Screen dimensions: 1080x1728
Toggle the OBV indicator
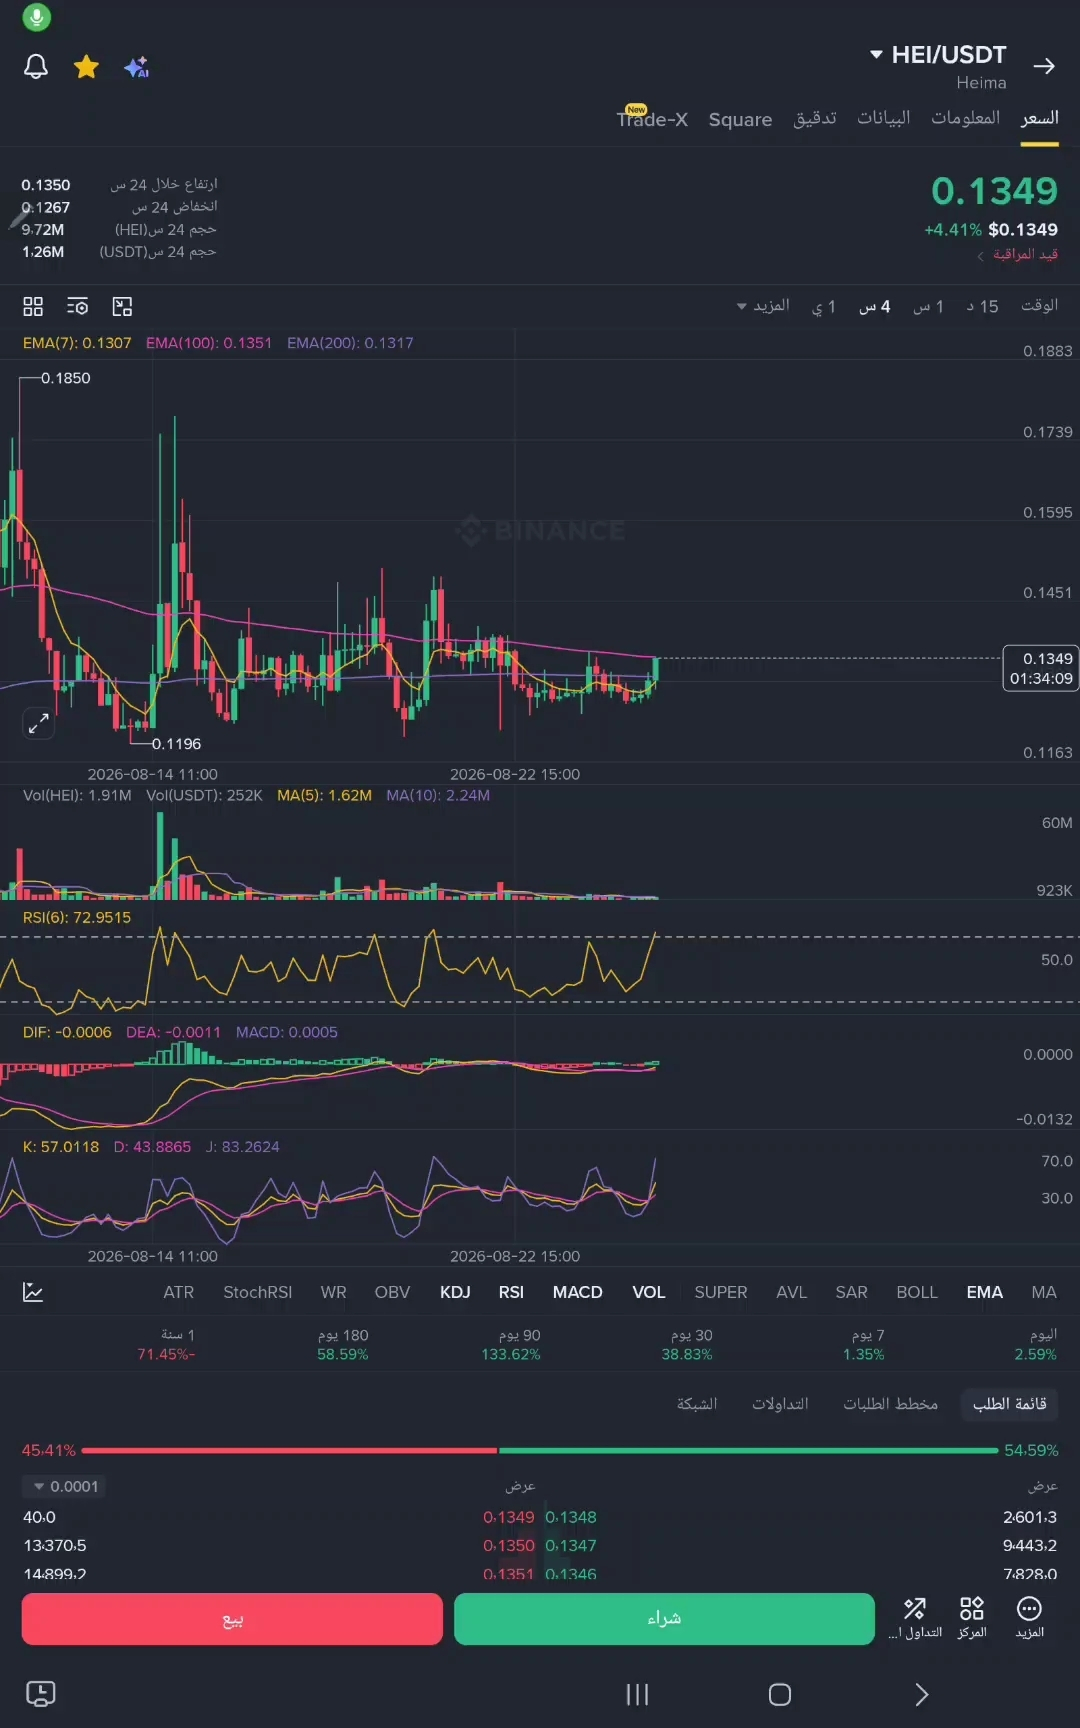[392, 1292]
